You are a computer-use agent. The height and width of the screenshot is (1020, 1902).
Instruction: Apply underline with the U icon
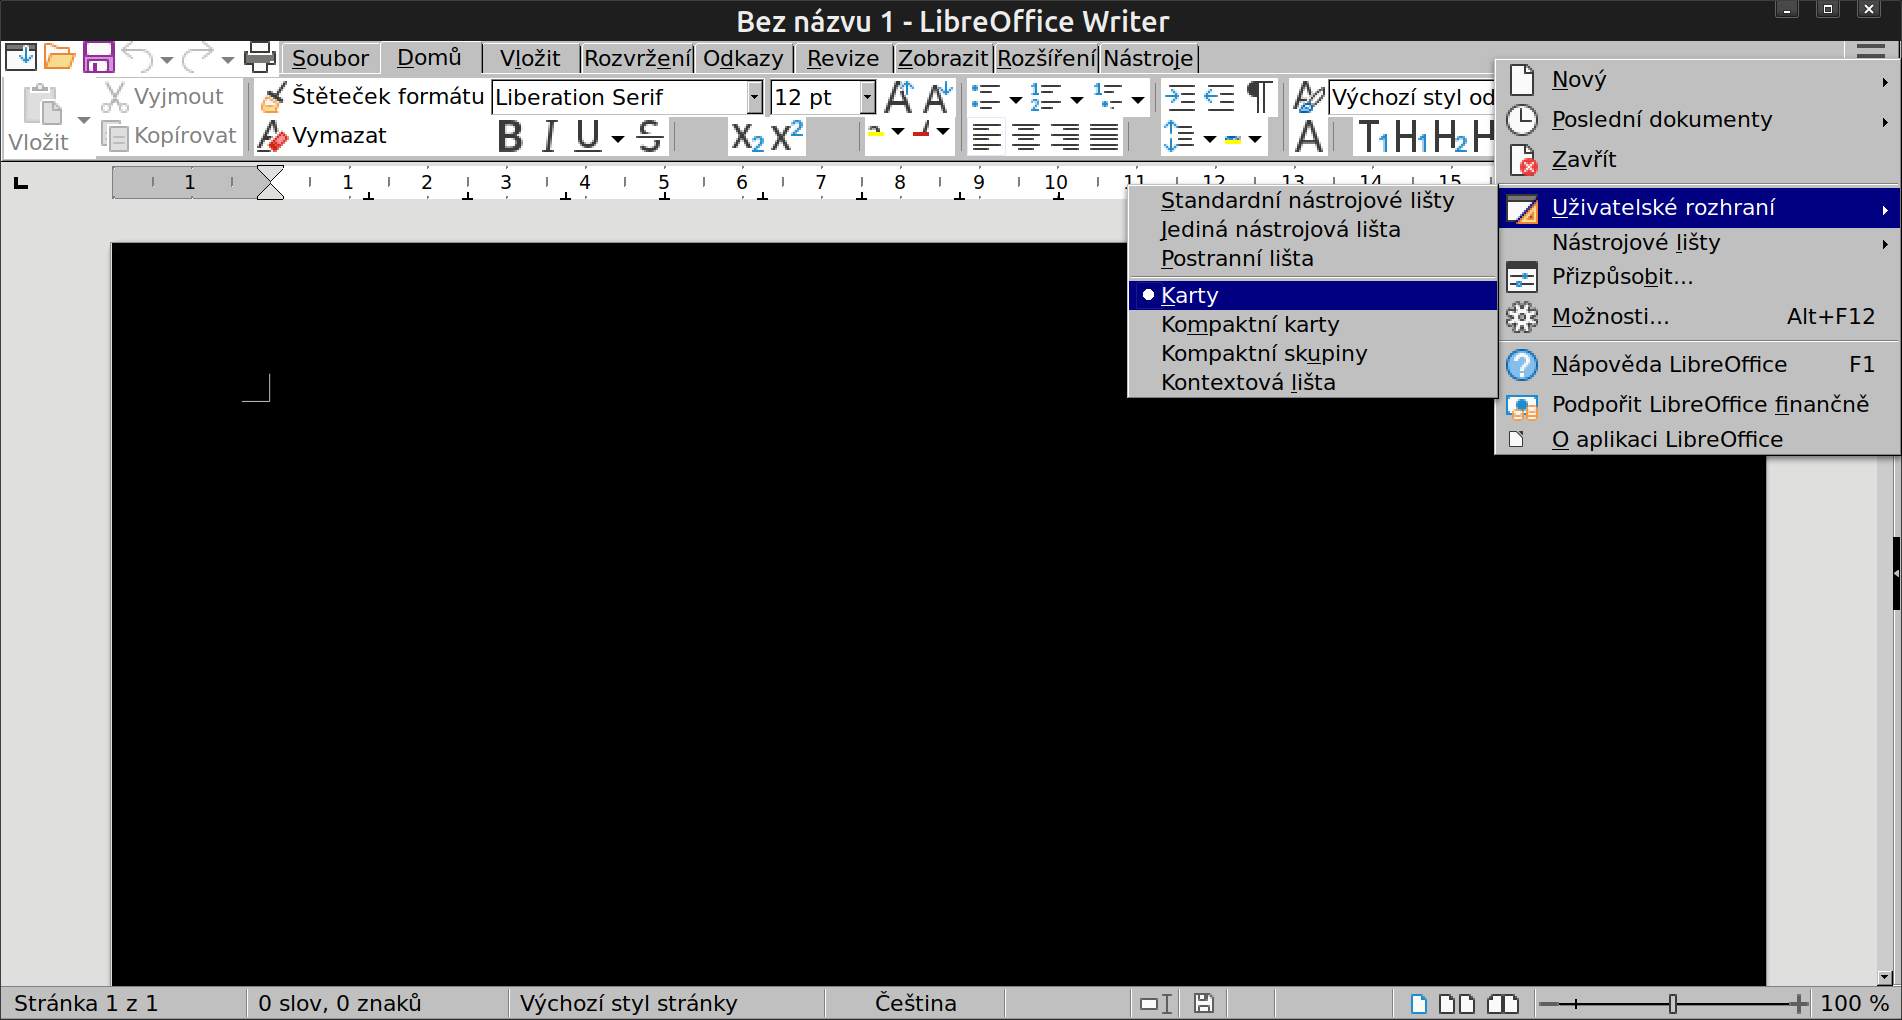[588, 136]
